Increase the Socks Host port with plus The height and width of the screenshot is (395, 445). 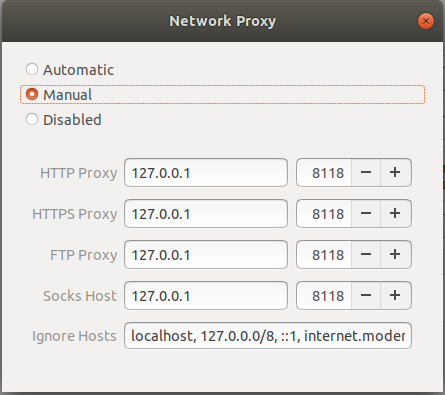click(x=396, y=296)
